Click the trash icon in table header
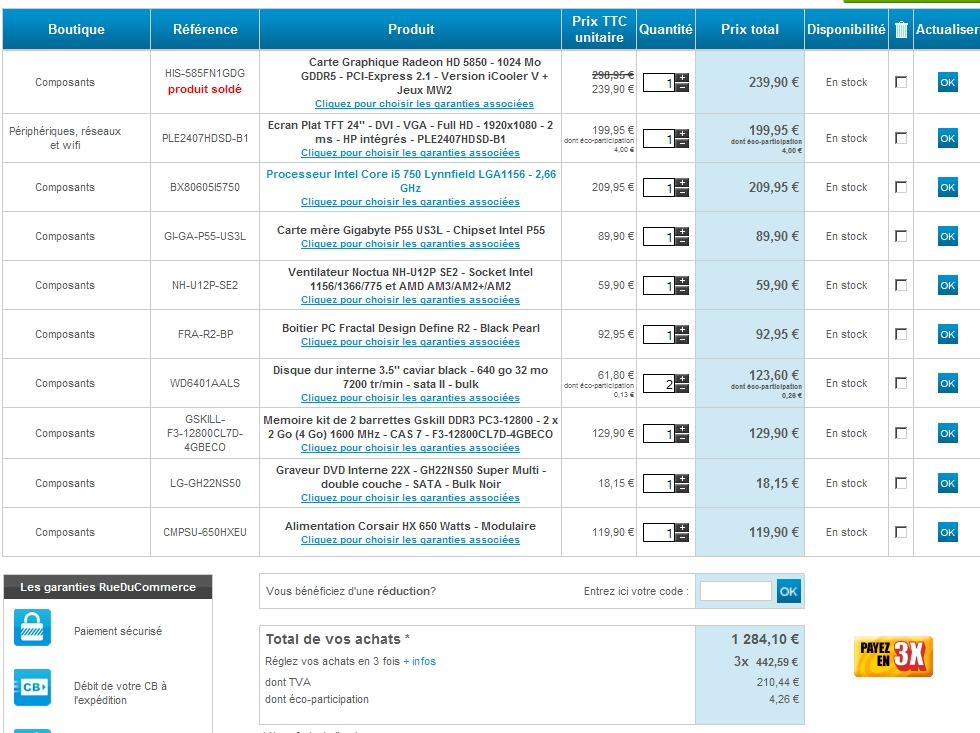The width and height of the screenshot is (980, 733). [x=901, y=30]
